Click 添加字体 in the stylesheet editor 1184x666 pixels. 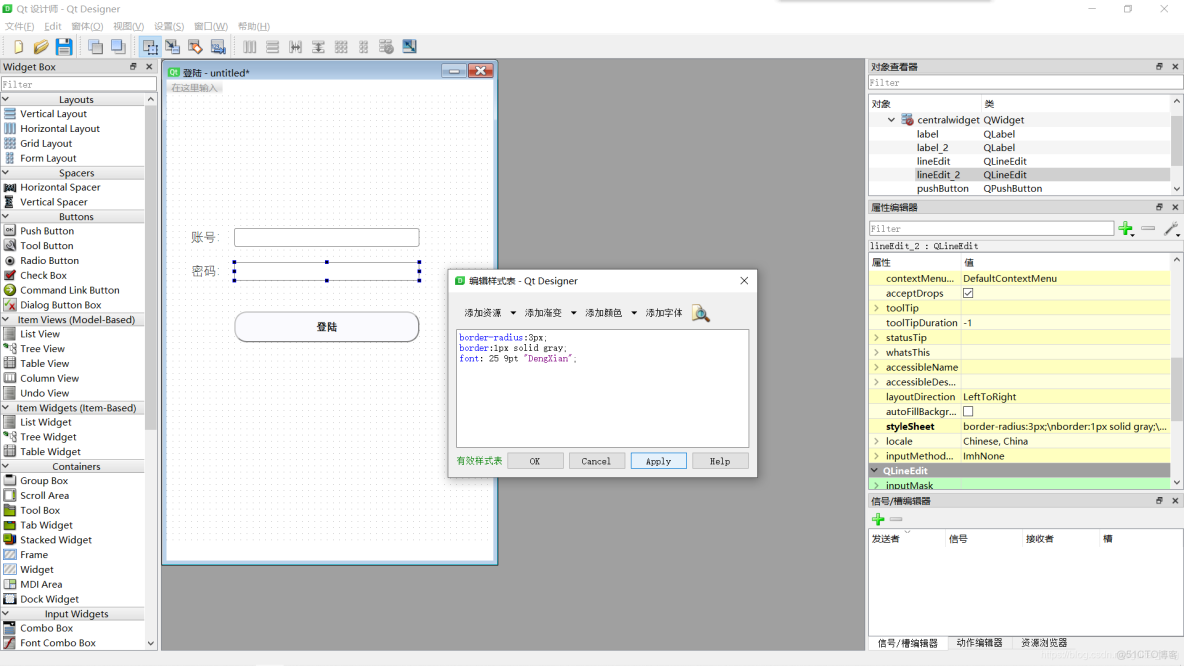tap(664, 313)
